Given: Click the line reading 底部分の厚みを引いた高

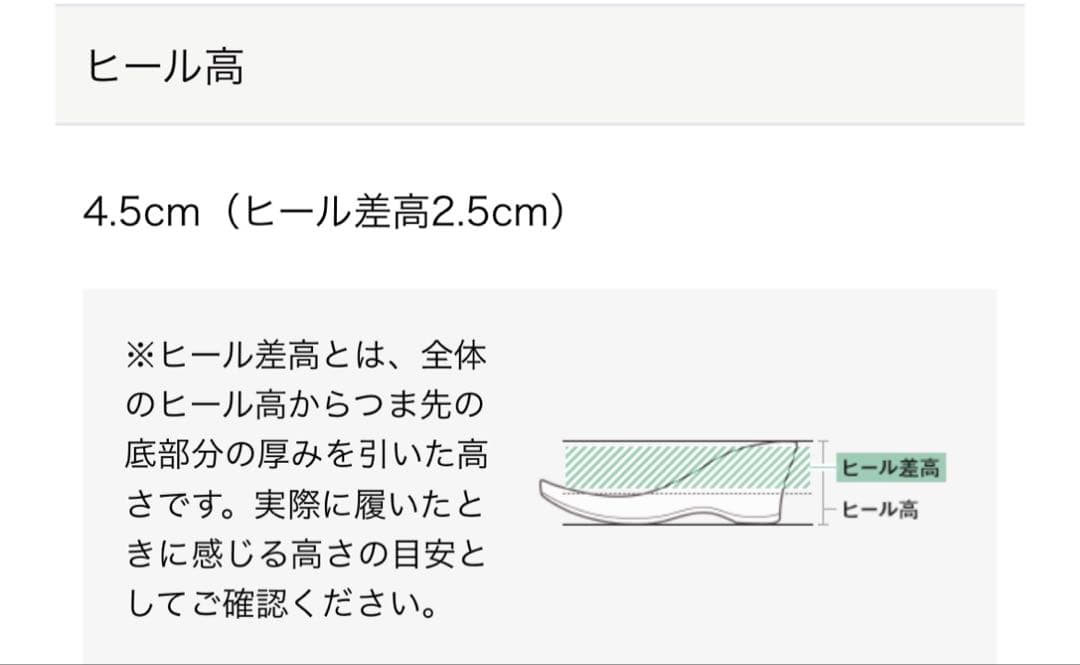Looking at the screenshot, I should [x=305, y=456].
